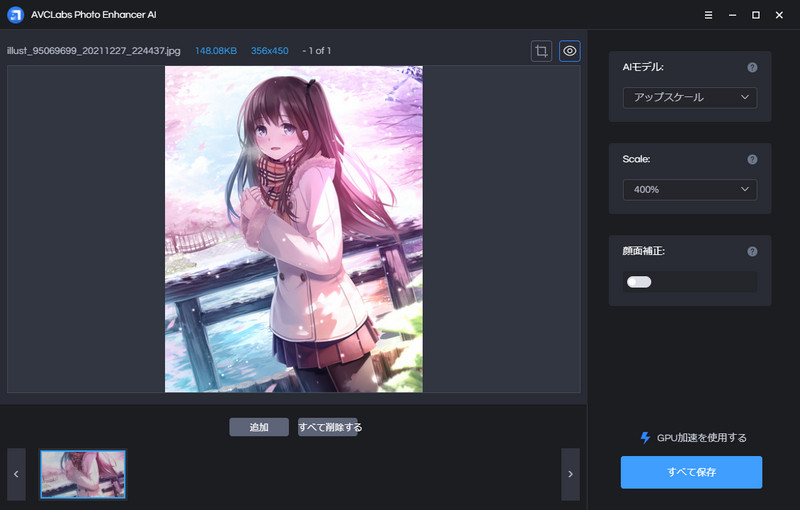The height and width of the screenshot is (510, 800).
Task: Click the crop tool icon
Action: 541,51
